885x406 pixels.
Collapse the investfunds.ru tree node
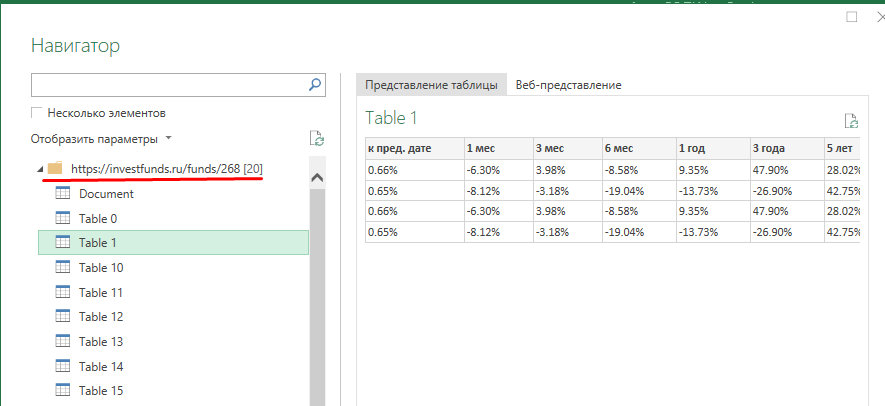pos(39,168)
